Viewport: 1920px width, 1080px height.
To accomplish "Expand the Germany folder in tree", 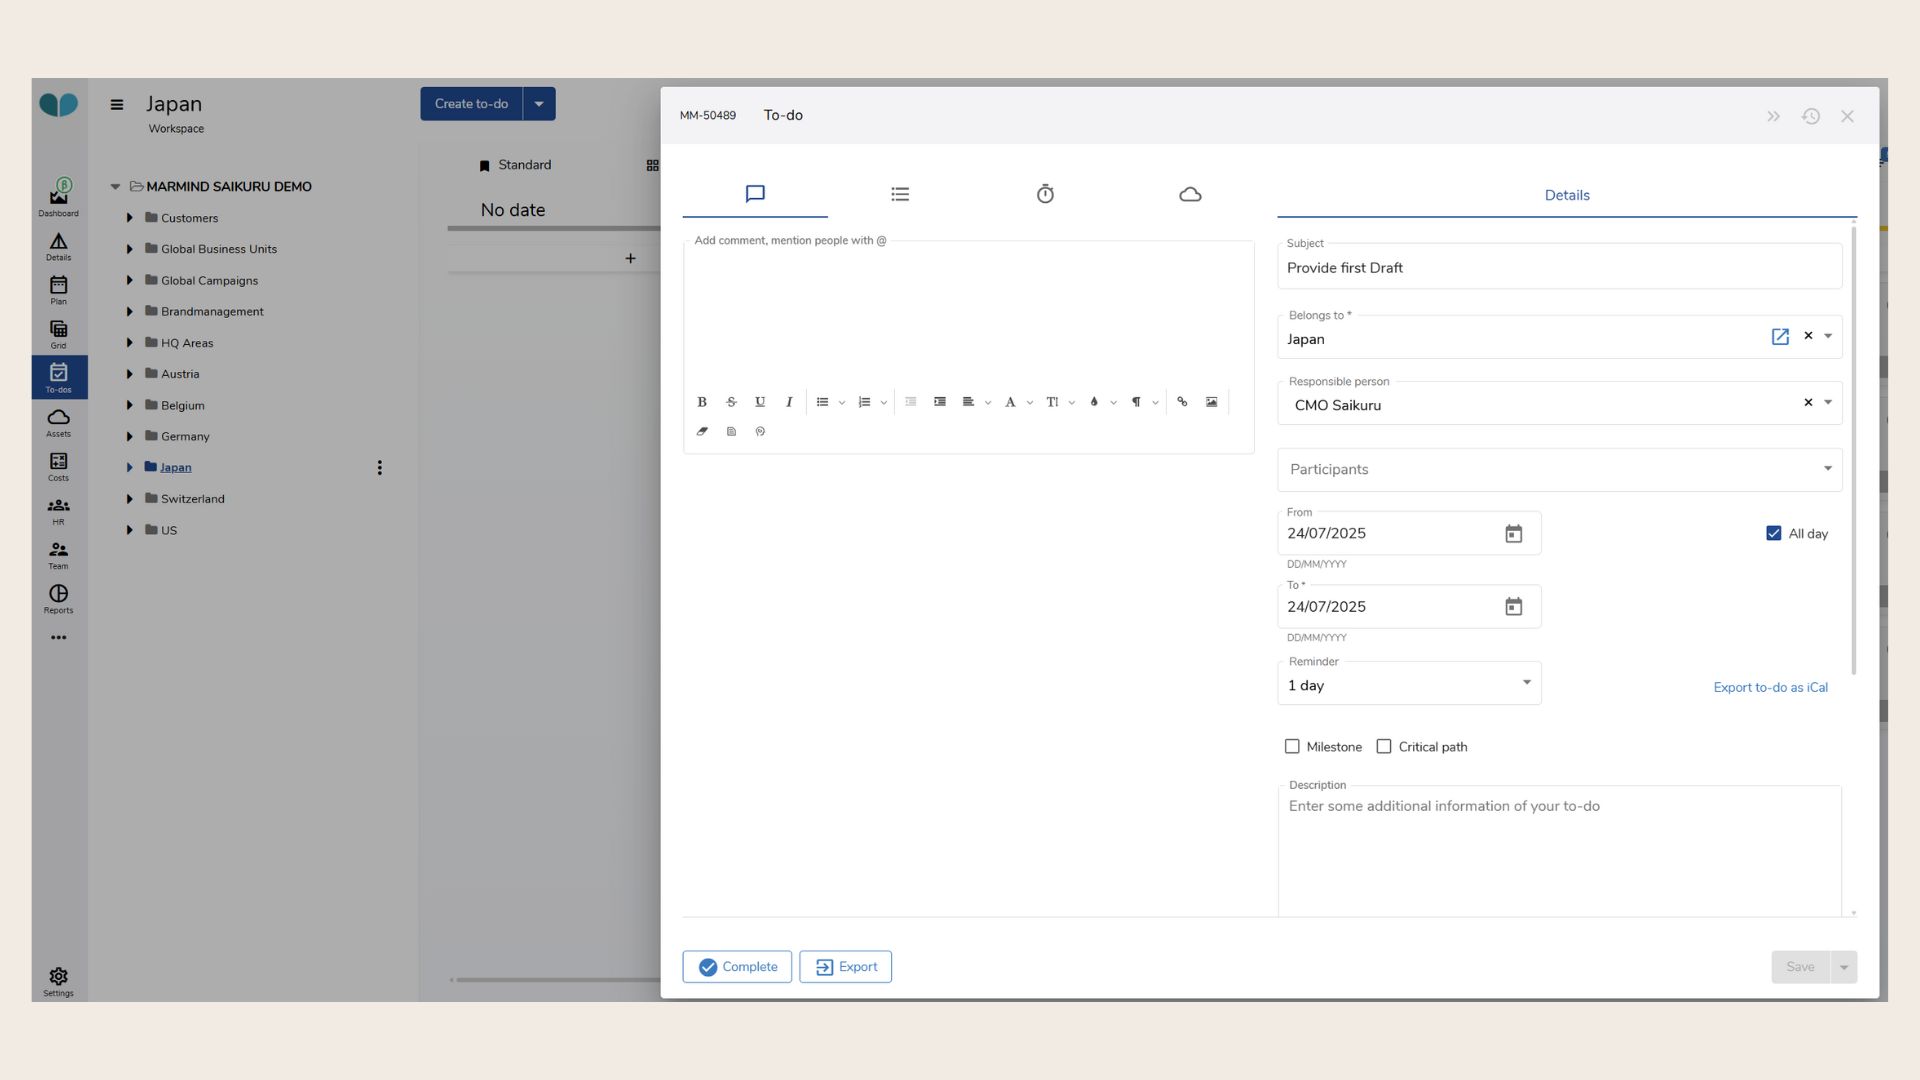I will 129,436.
